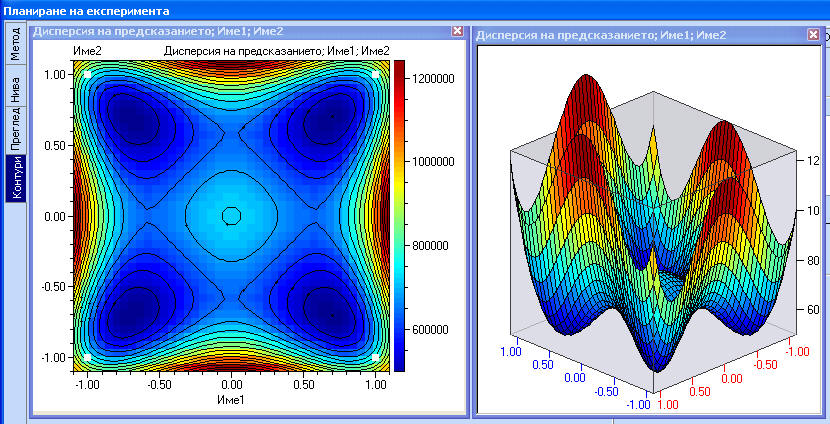Close the 3D surface plot window
Viewport: 830px width, 424px height.
[x=813, y=35]
